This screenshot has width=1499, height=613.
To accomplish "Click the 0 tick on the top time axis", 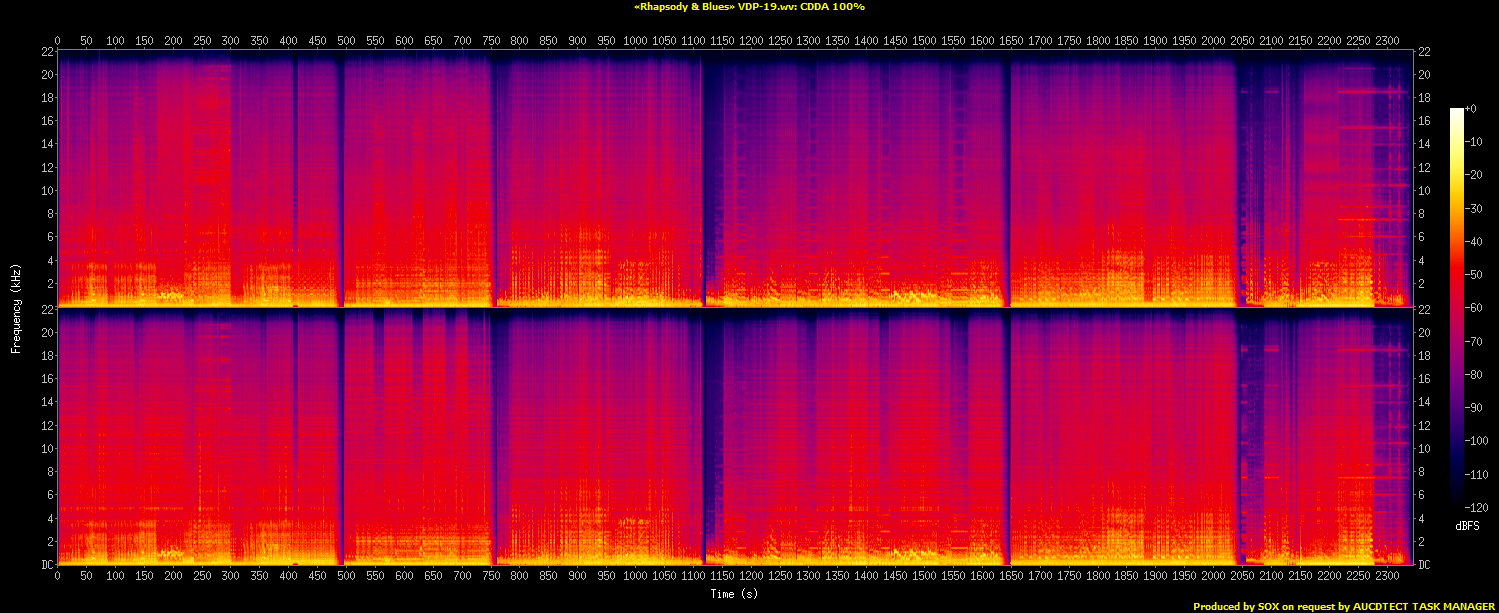I will (x=58, y=41).
